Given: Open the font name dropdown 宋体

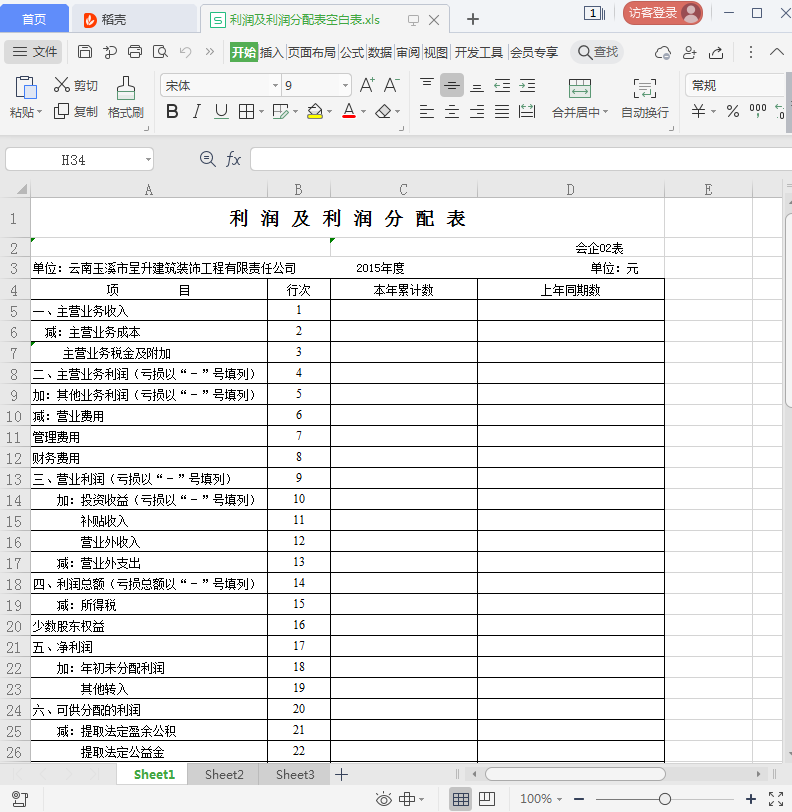Looking at the screenshot, I should (275, 85).
